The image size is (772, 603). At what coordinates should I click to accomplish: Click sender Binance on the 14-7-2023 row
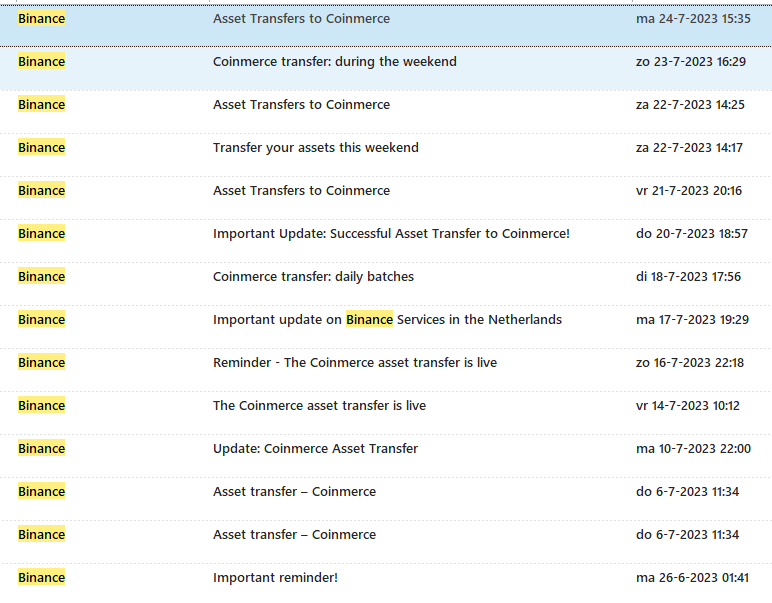(x=41, y=406)
